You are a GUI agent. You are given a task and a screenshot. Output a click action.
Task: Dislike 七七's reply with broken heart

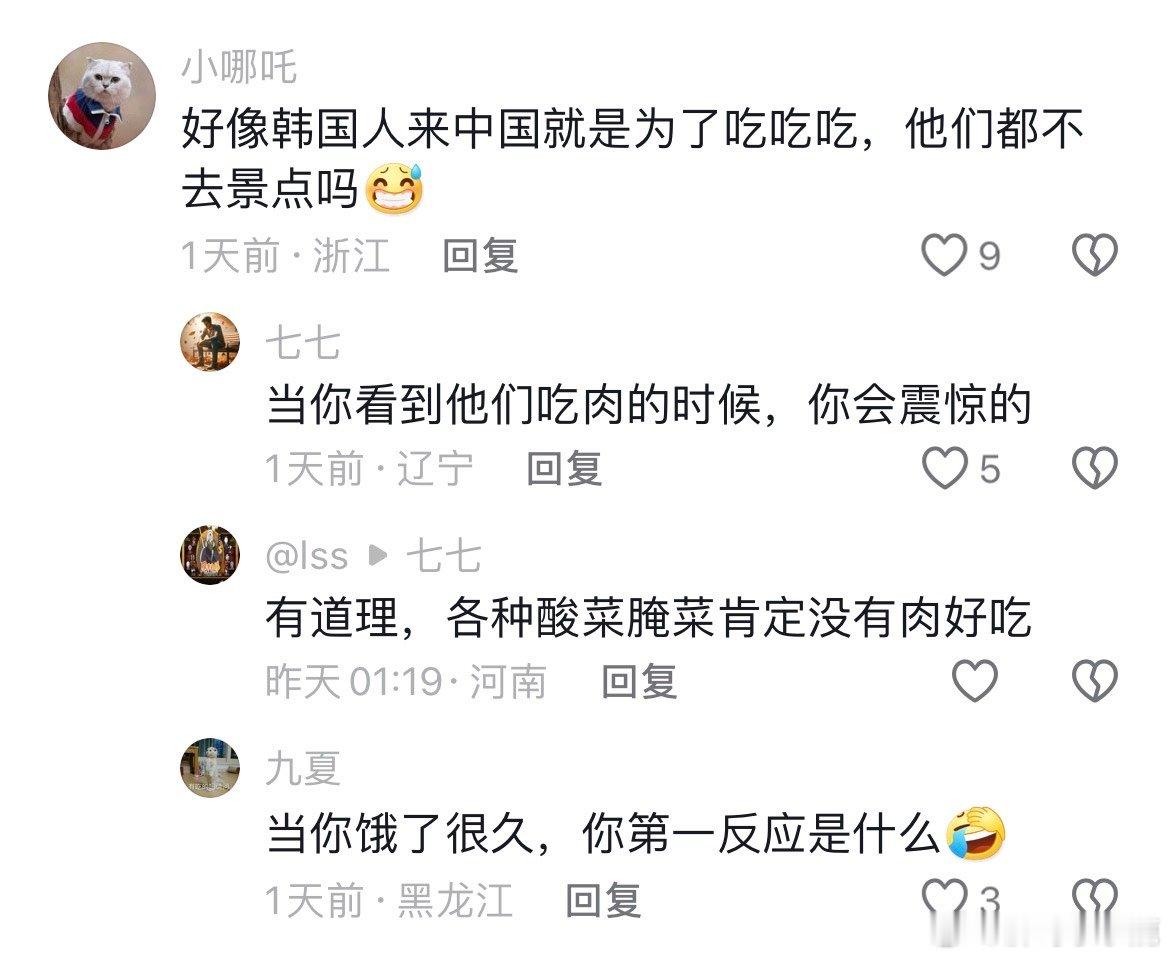(x=1095, y=468)
